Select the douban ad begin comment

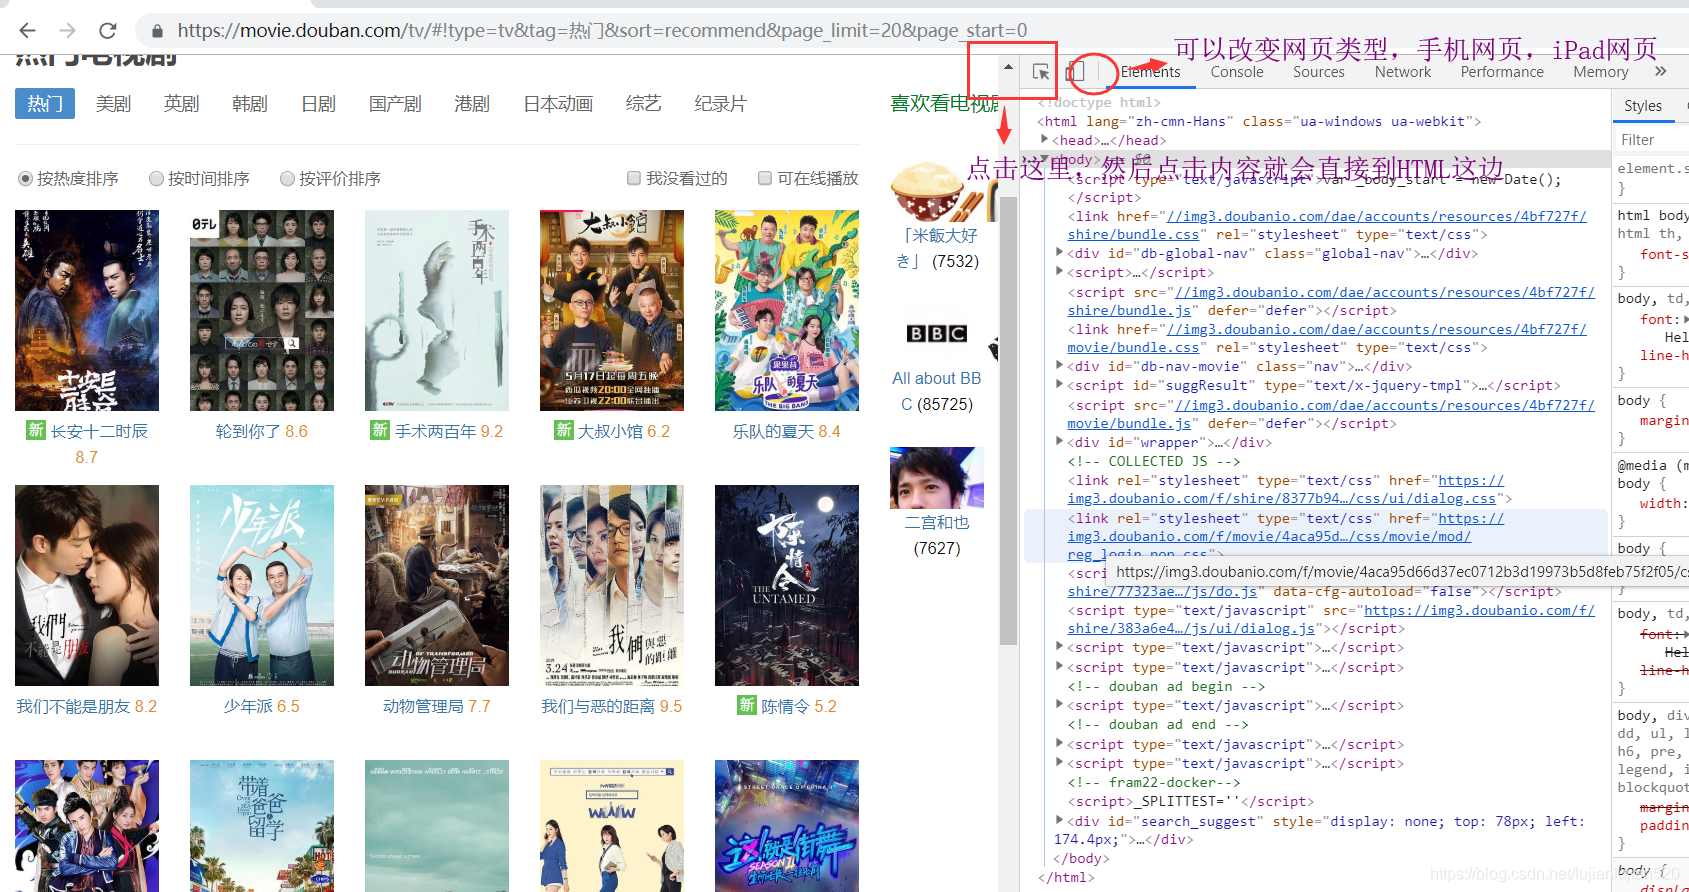1166,686
